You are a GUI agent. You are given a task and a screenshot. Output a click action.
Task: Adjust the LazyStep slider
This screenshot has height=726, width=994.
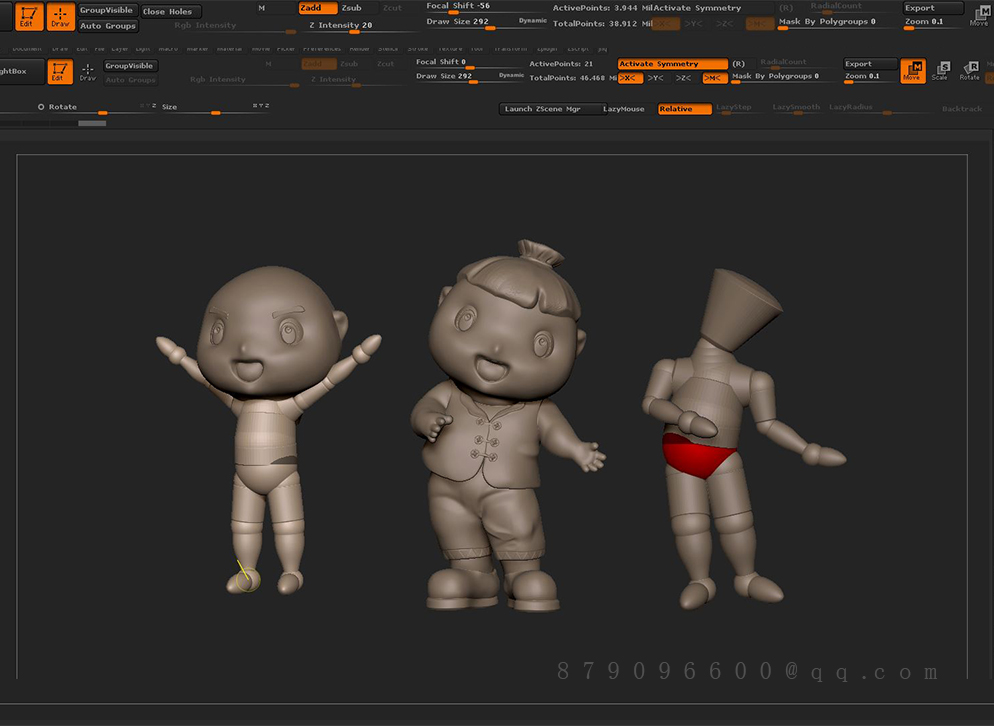[739, 109]
